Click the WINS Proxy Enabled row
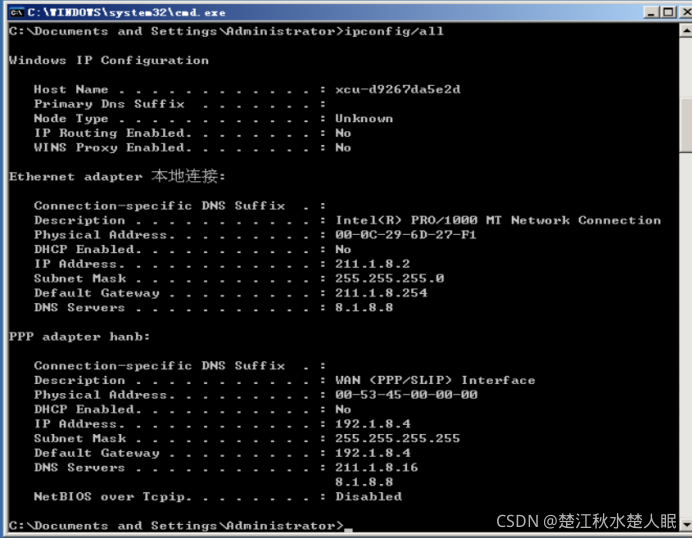 click(193, 148)
